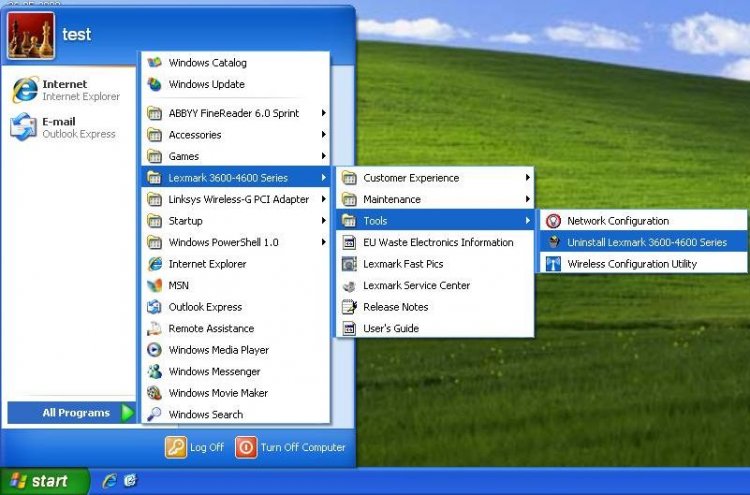Viewport: 750px width, 495px height.
Task: Click the EU Waste Electronics Information label
Action: (438, 242)
